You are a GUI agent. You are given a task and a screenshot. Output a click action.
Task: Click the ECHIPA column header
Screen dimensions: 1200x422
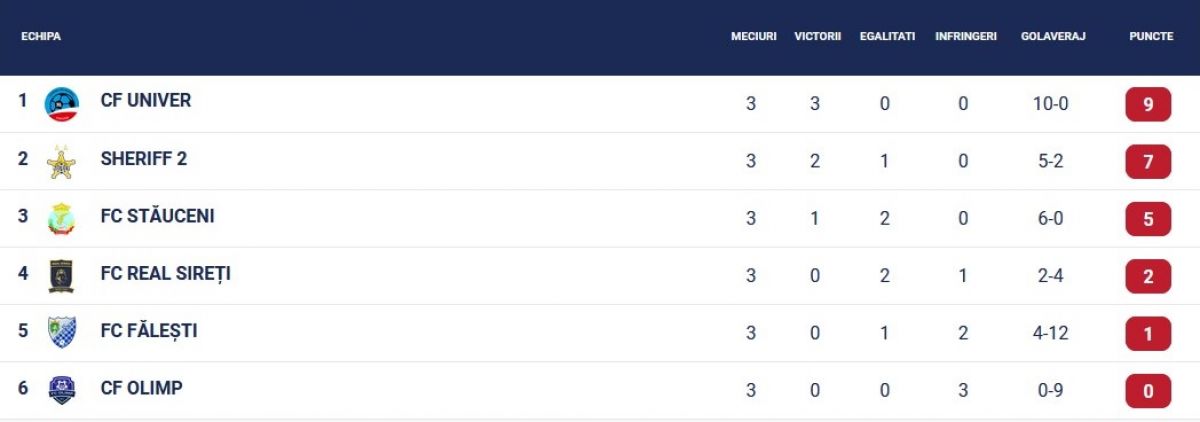(41, 36)
